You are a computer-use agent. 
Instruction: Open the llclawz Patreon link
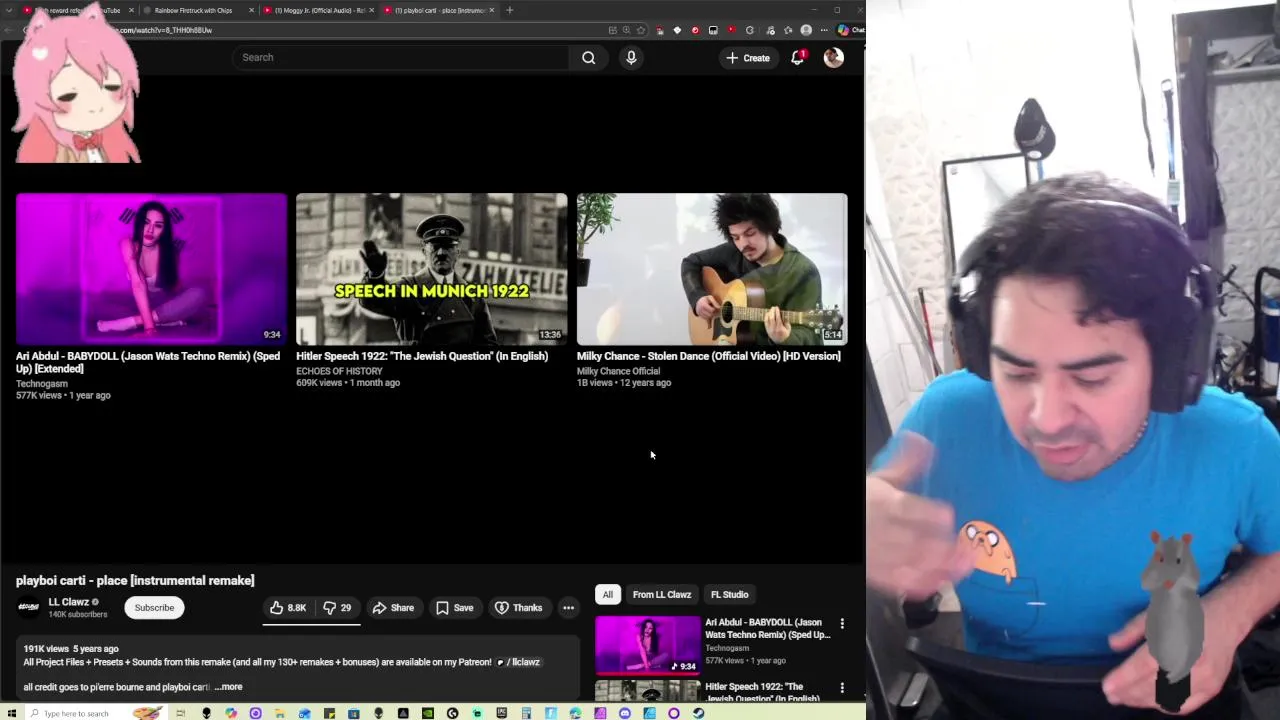(519, 662)
